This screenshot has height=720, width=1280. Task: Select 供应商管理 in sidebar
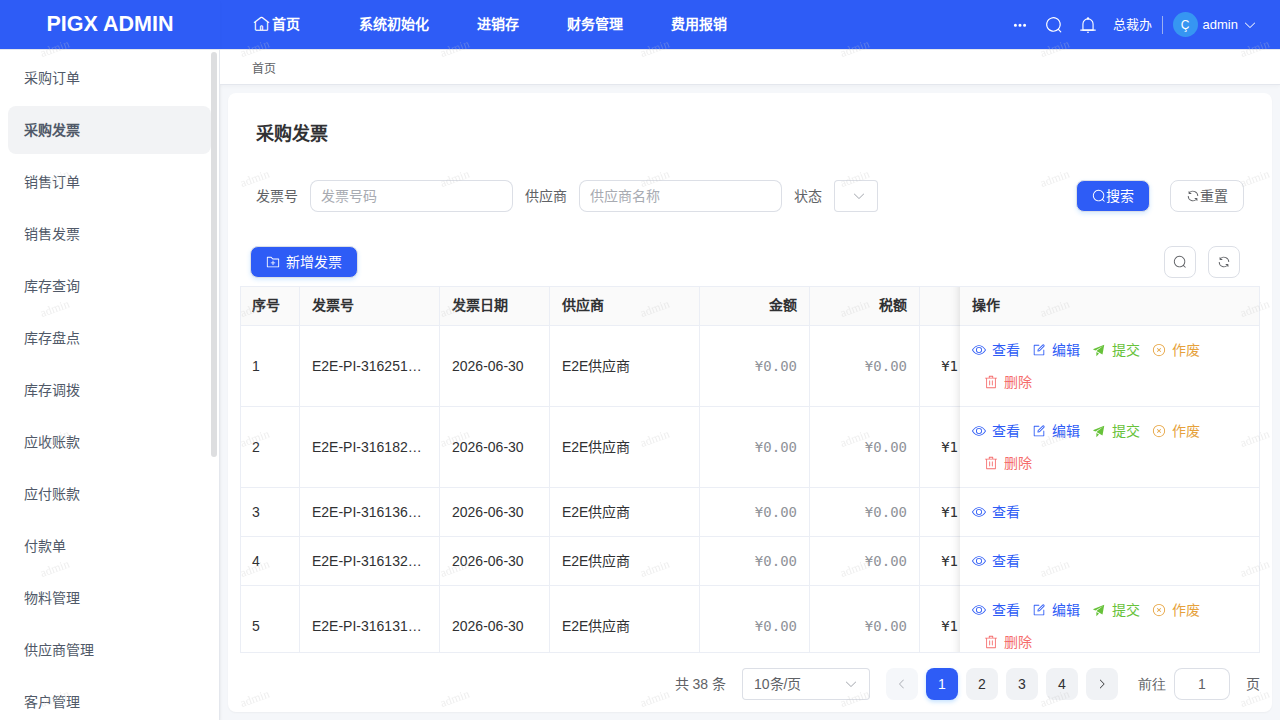click(109, 650)
